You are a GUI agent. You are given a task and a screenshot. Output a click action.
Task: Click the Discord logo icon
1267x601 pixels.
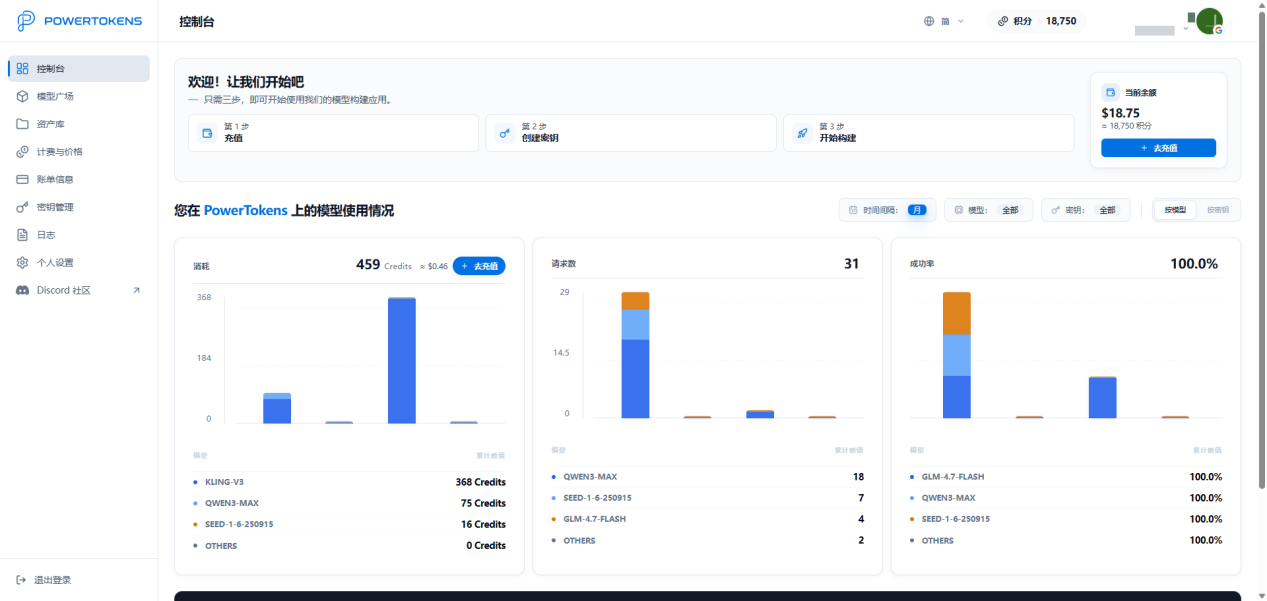pos(22,290)
